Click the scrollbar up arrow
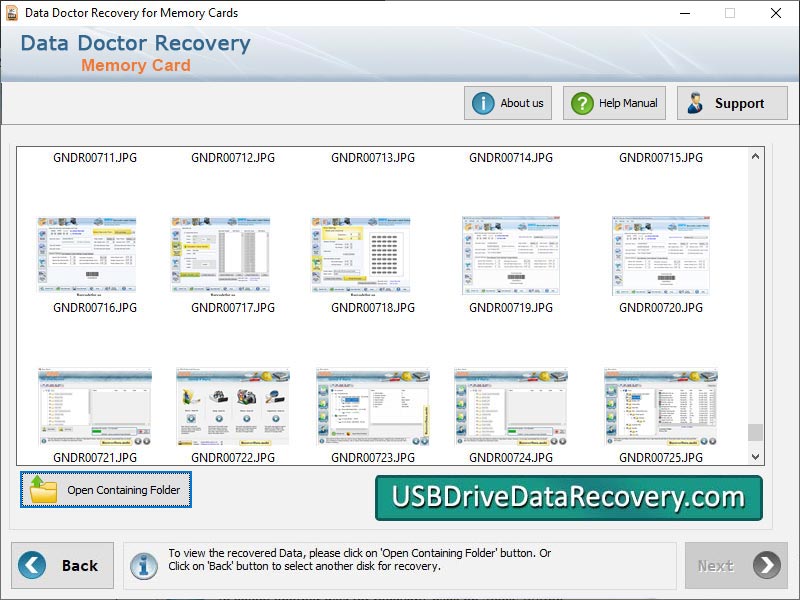 tap(753, 156)
